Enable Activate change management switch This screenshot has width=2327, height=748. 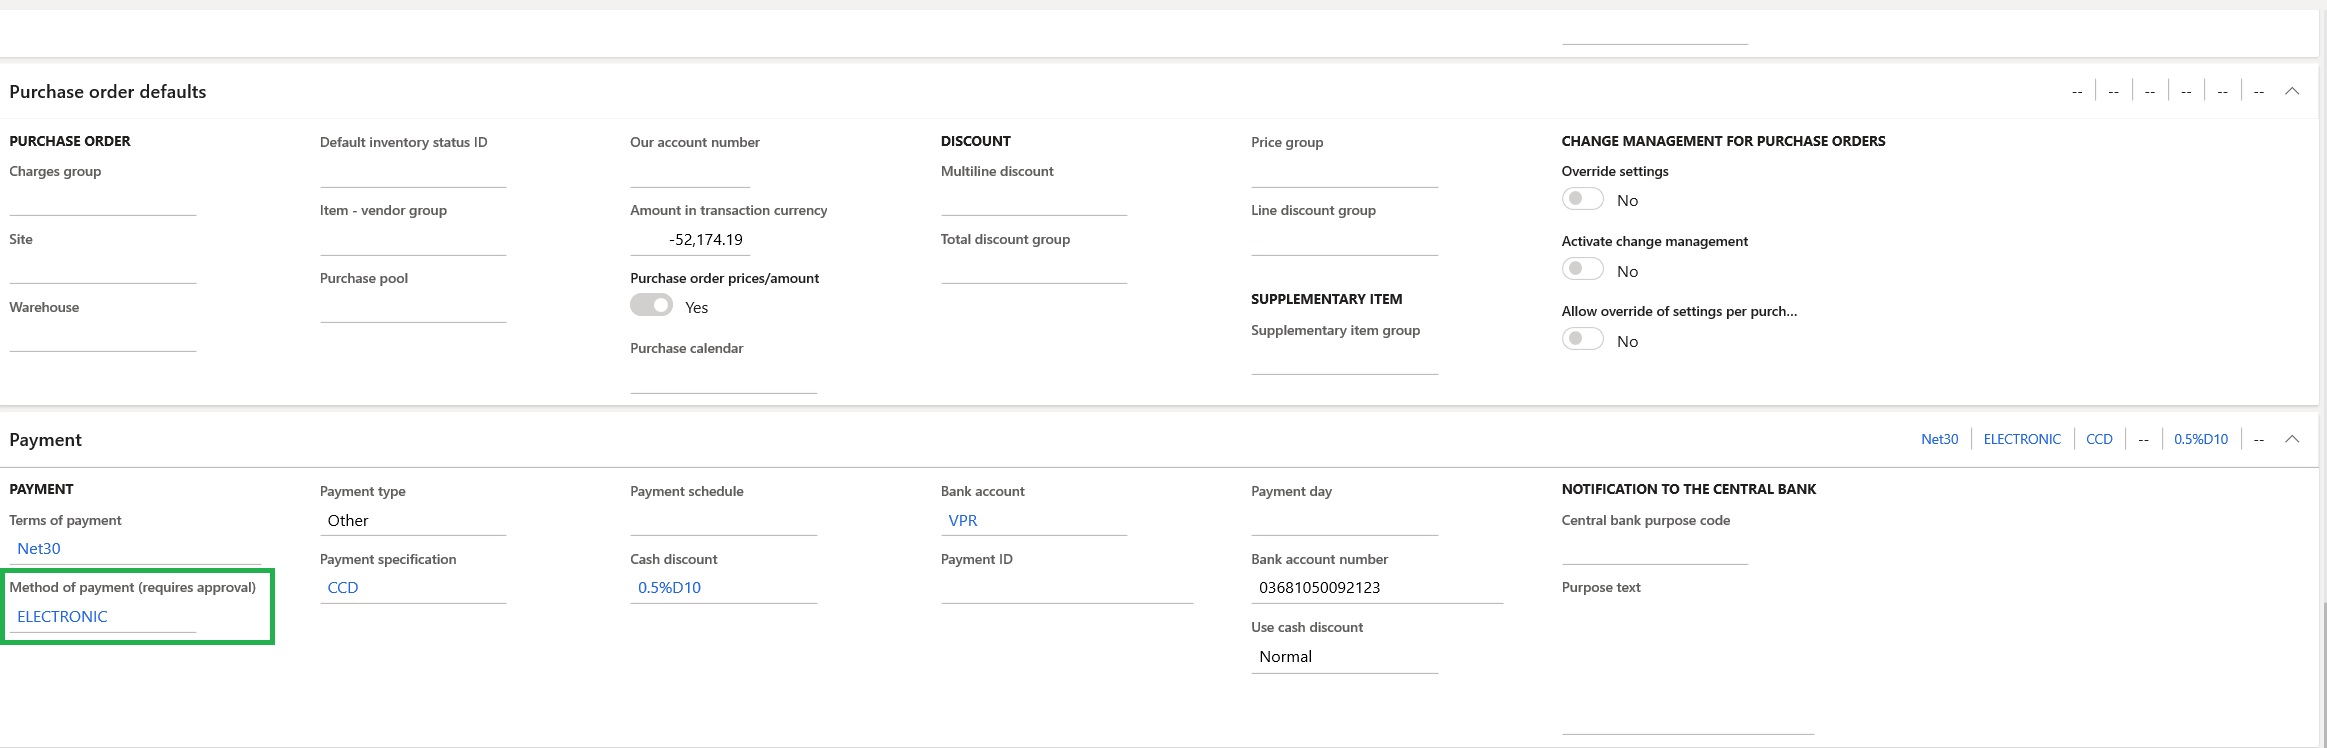1582,270
